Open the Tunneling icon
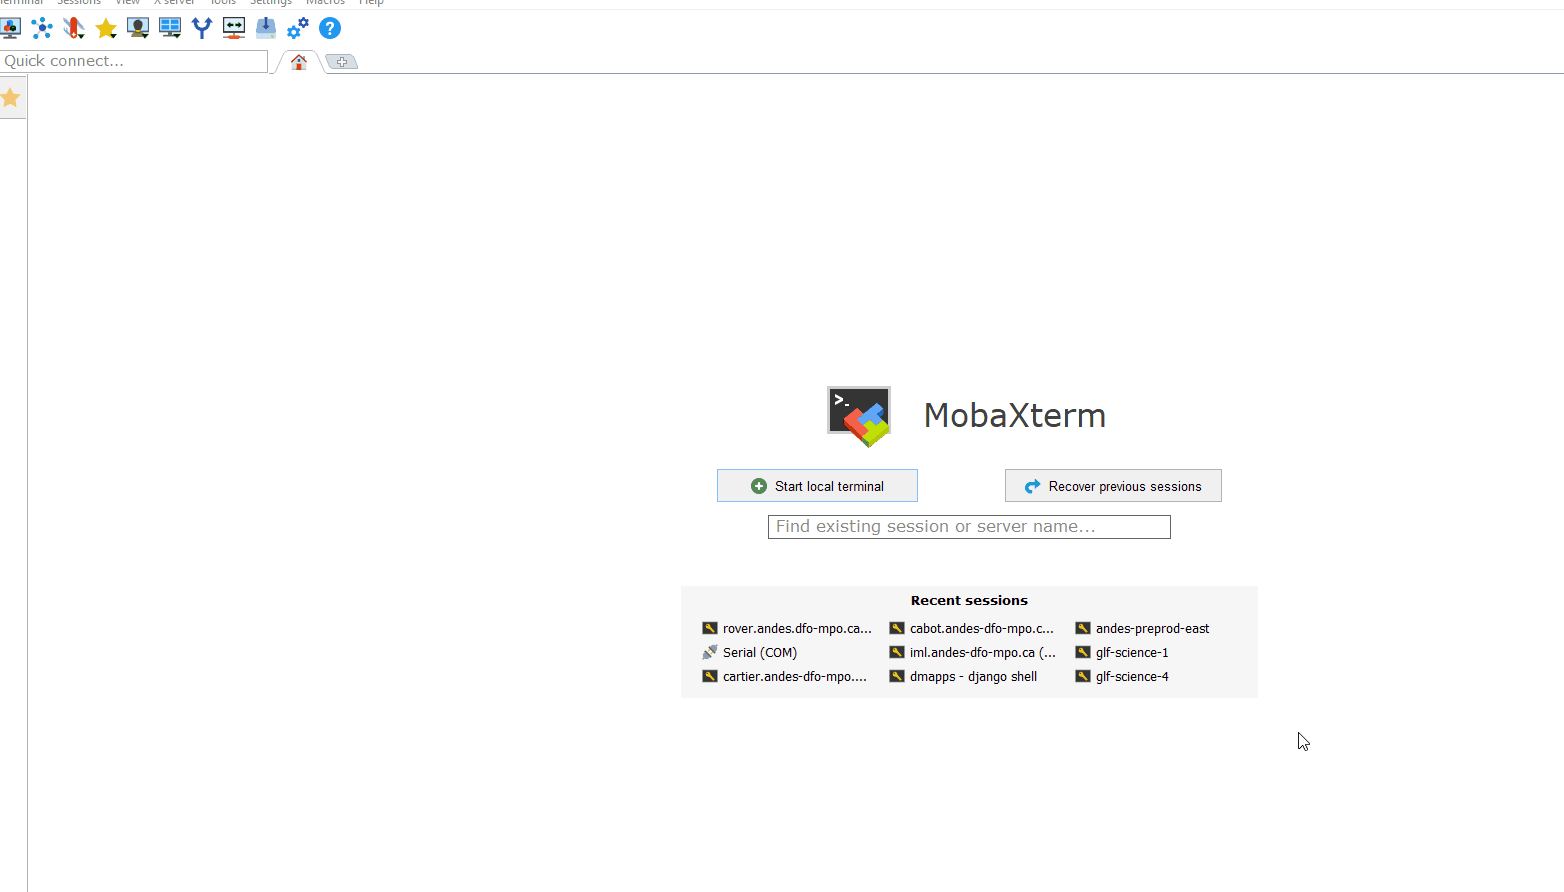Screen dimensions: 1564x892 click(x=234, y=28)
